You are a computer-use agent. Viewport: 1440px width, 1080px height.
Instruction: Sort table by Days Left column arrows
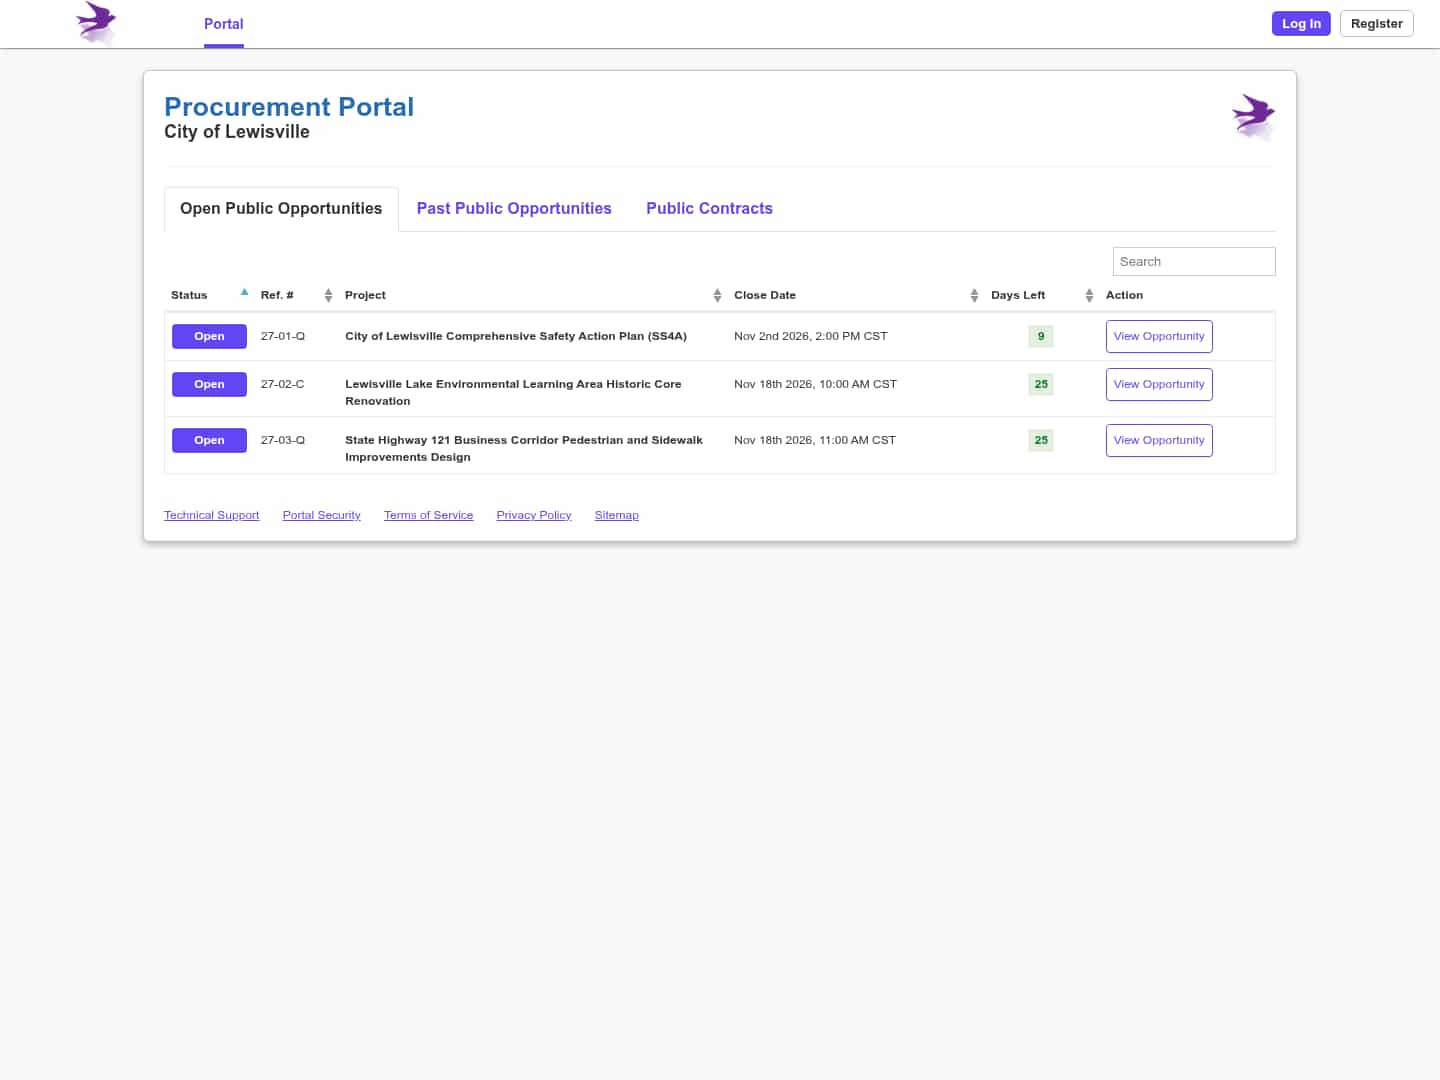click(x=1089, y=295)
